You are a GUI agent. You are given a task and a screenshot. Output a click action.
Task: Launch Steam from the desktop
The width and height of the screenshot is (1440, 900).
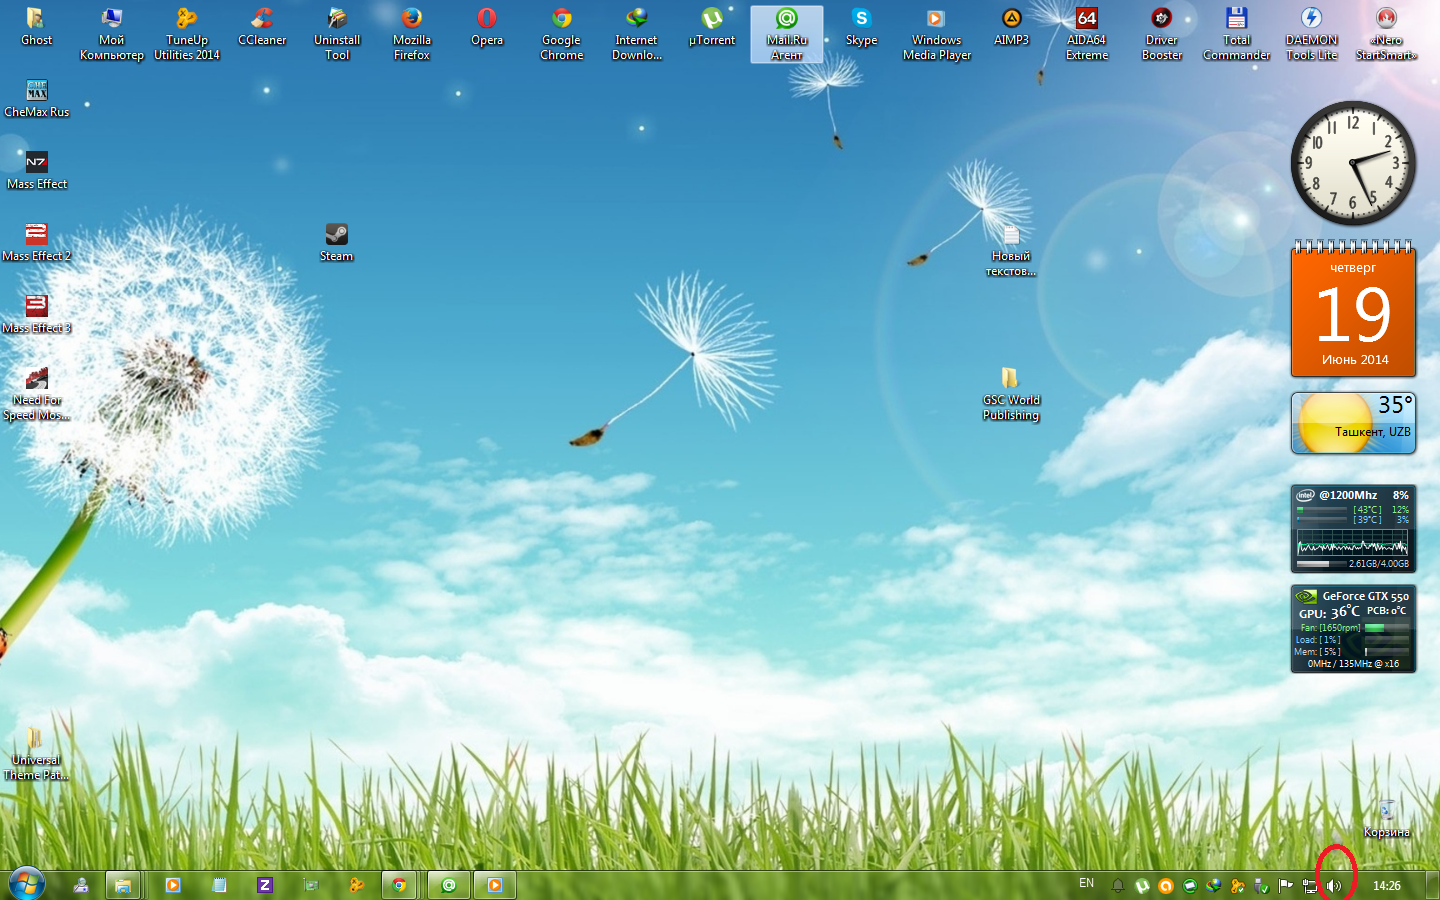(337, 243)
